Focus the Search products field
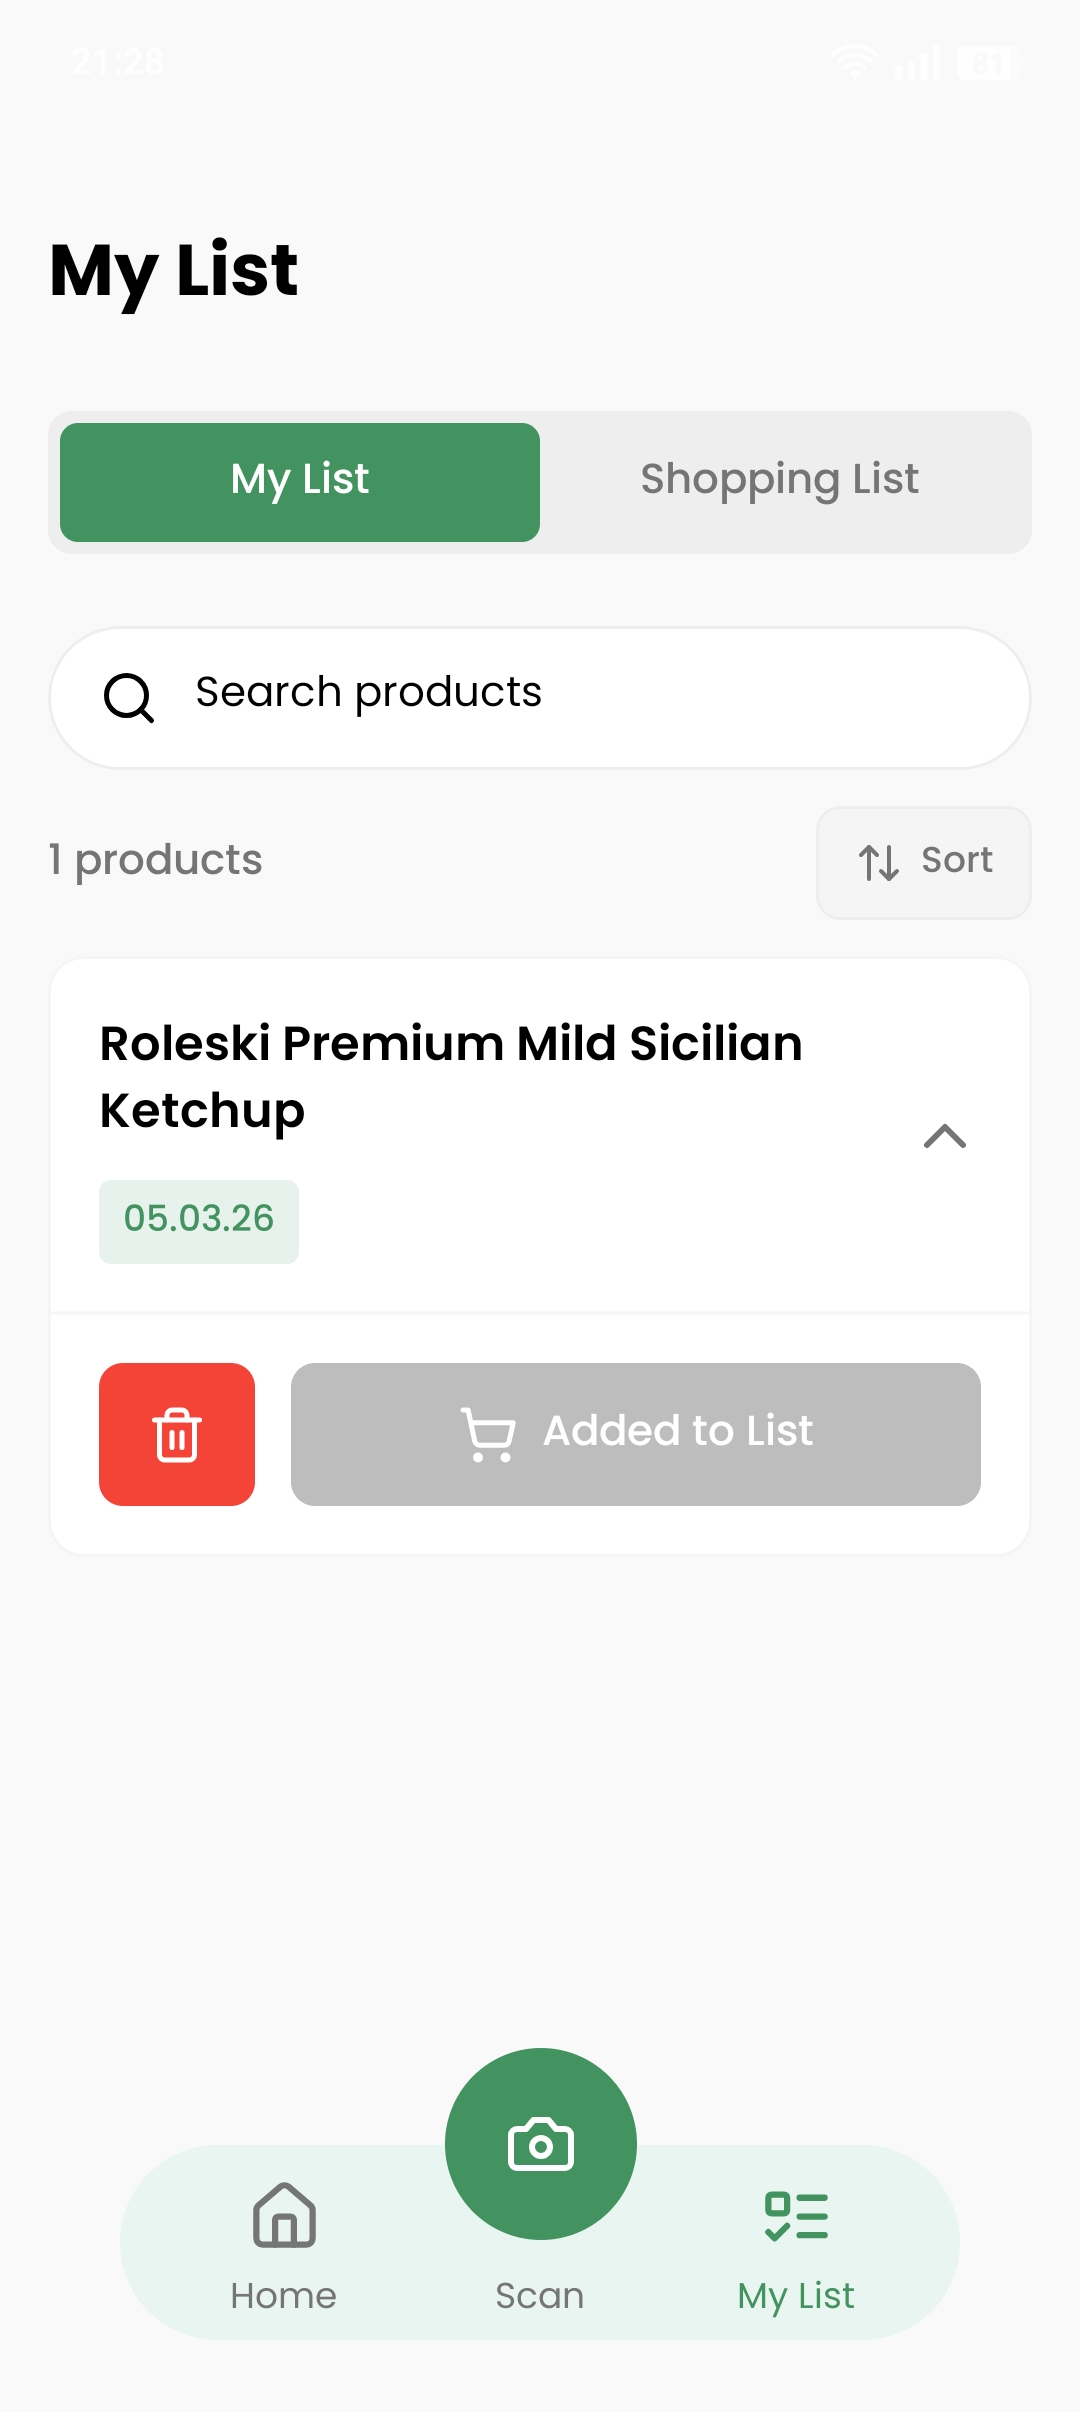1080x2412 pixels. click(540, 698)
